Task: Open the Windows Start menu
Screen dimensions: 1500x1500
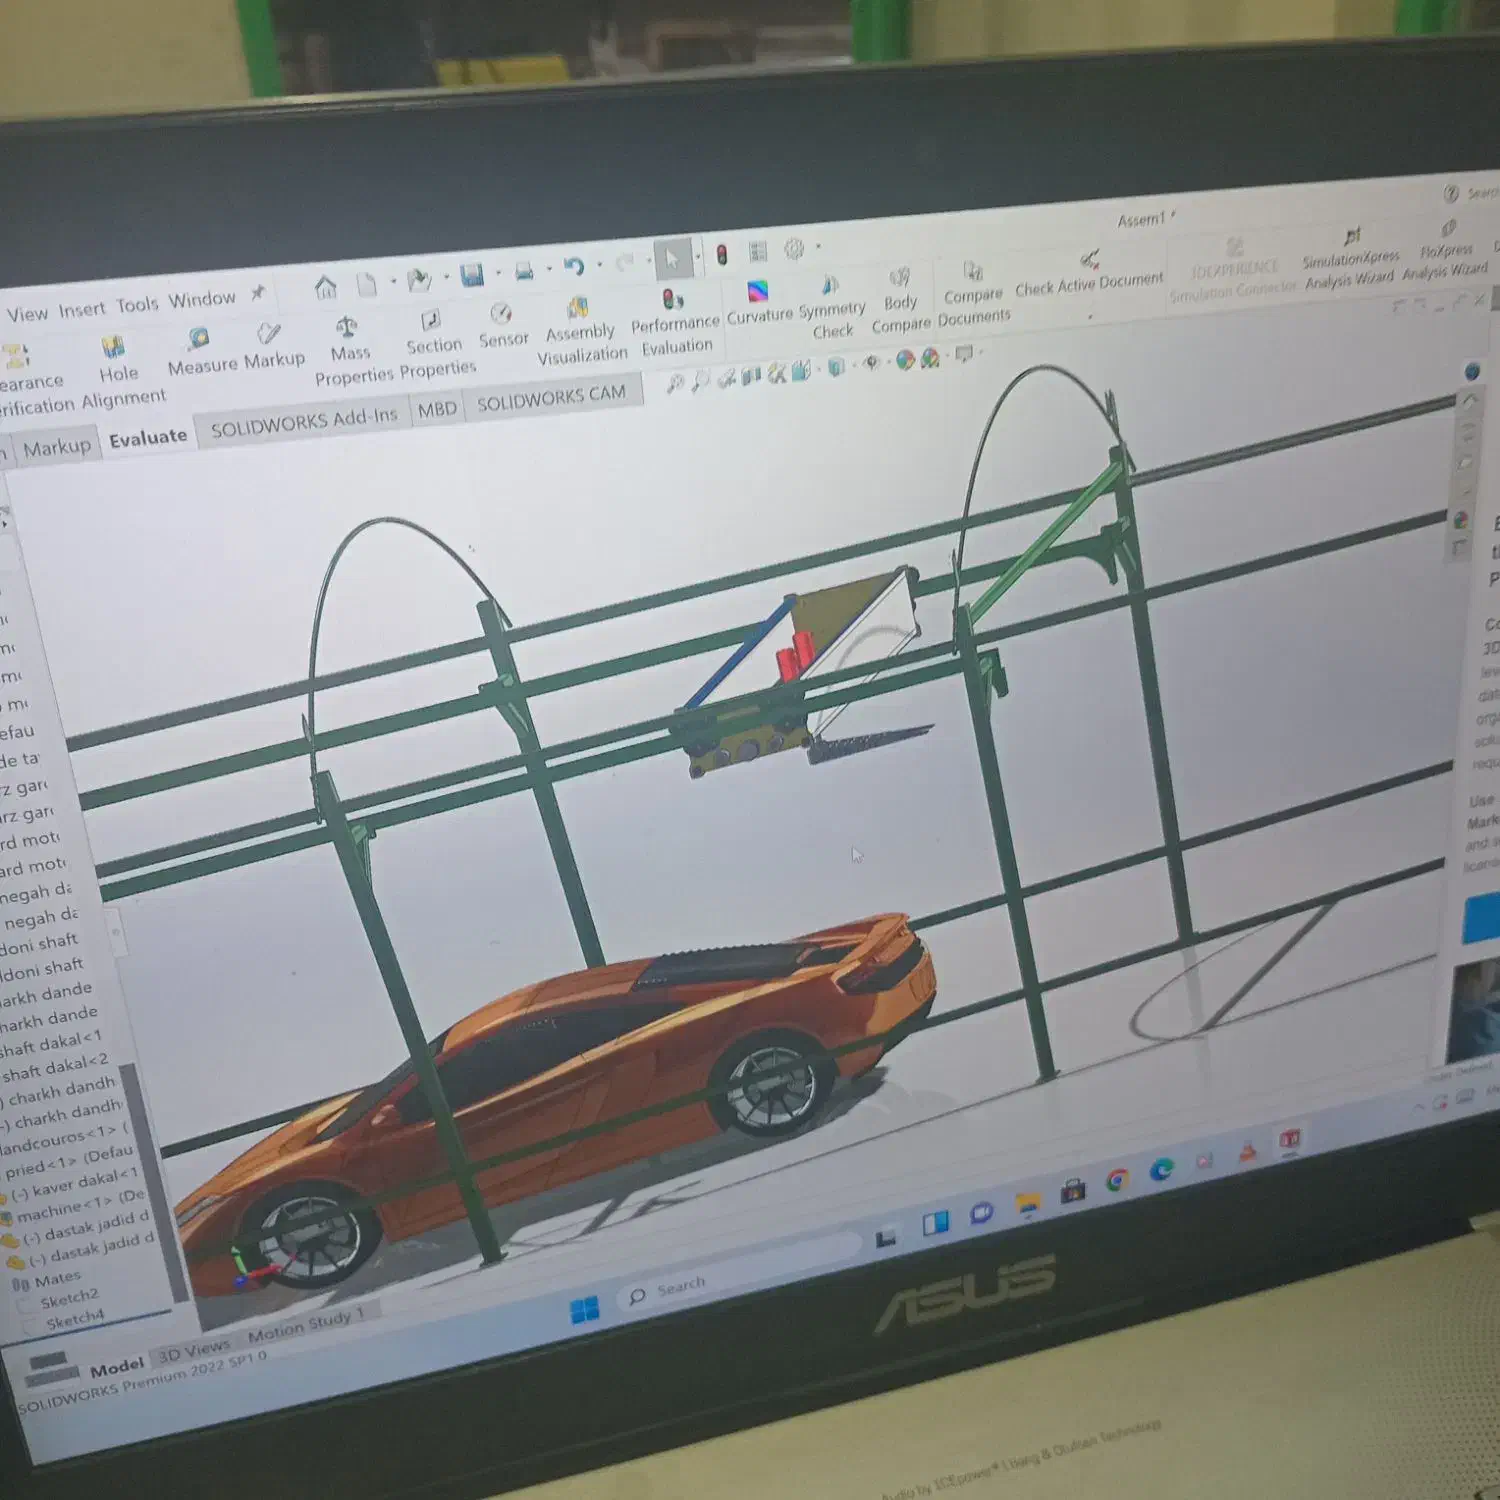Action: coord(584,1310)
